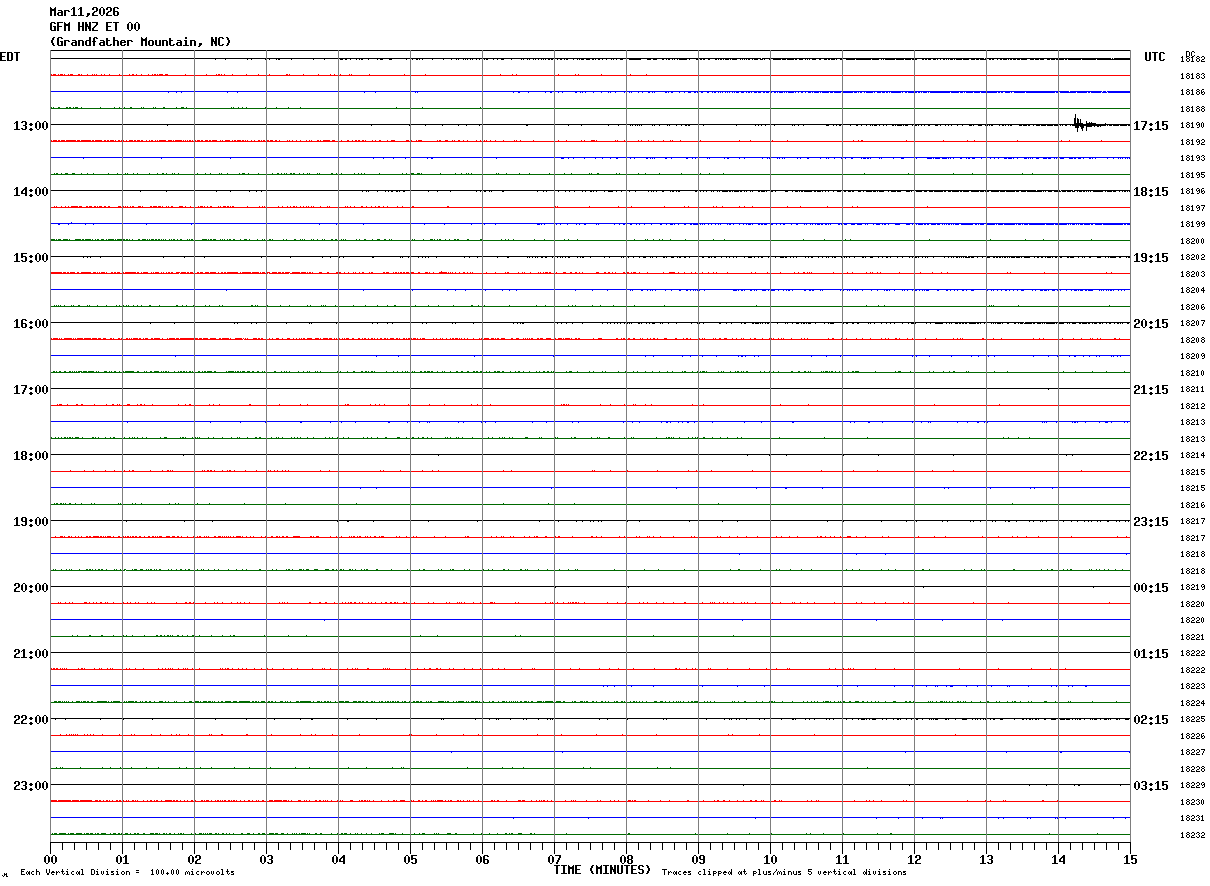The height and width of the screenshot is (886, 1210).
Task: Click minute 11 on the time axis
Action: click(x=842, y=859)
